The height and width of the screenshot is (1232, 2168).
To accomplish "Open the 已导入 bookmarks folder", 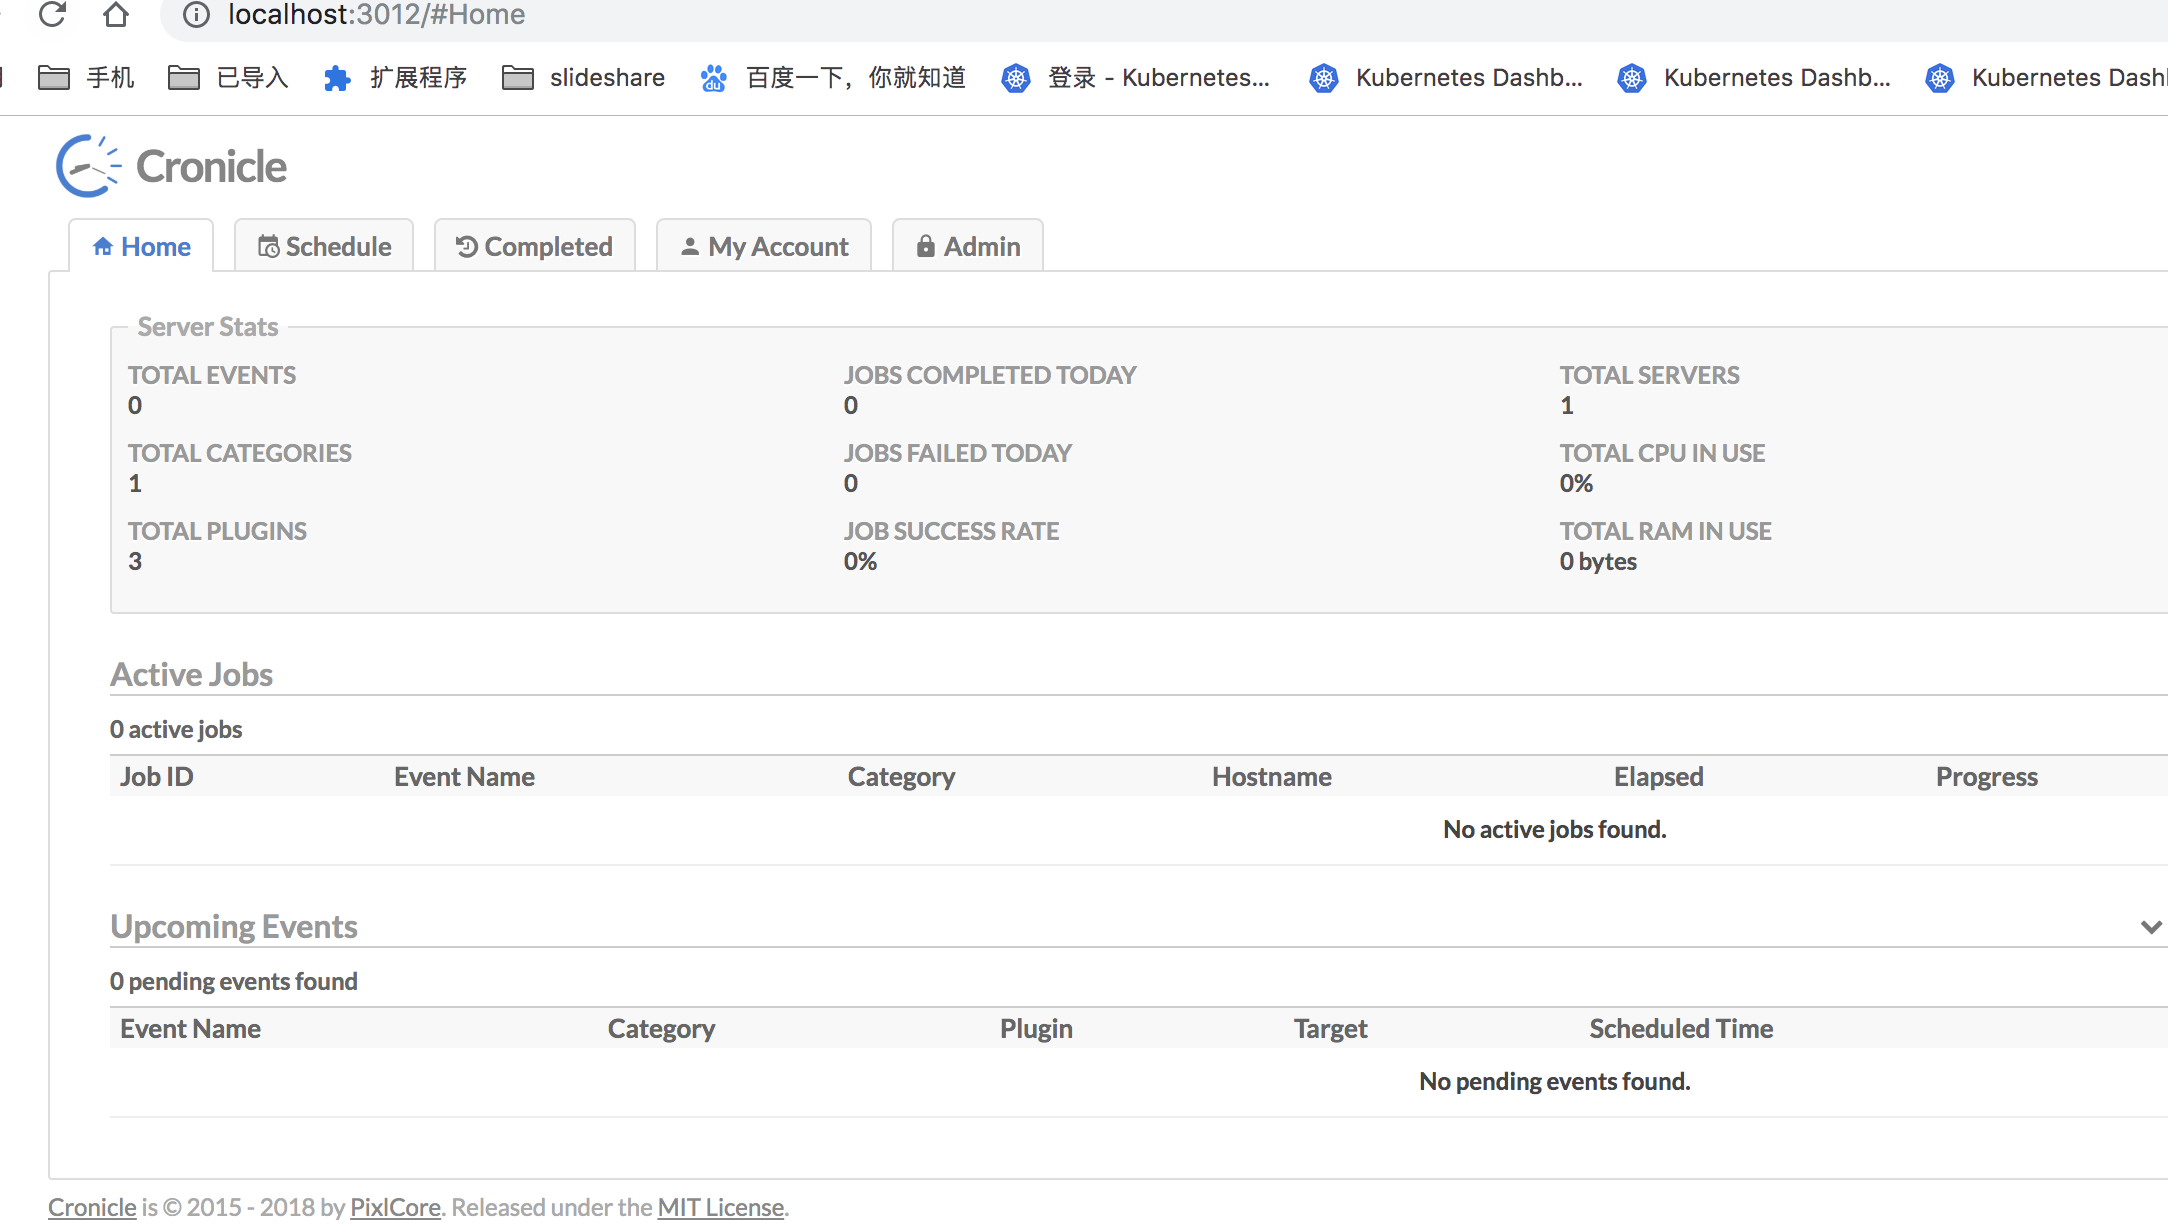I will pyautogui.click(x=228, y=77).
